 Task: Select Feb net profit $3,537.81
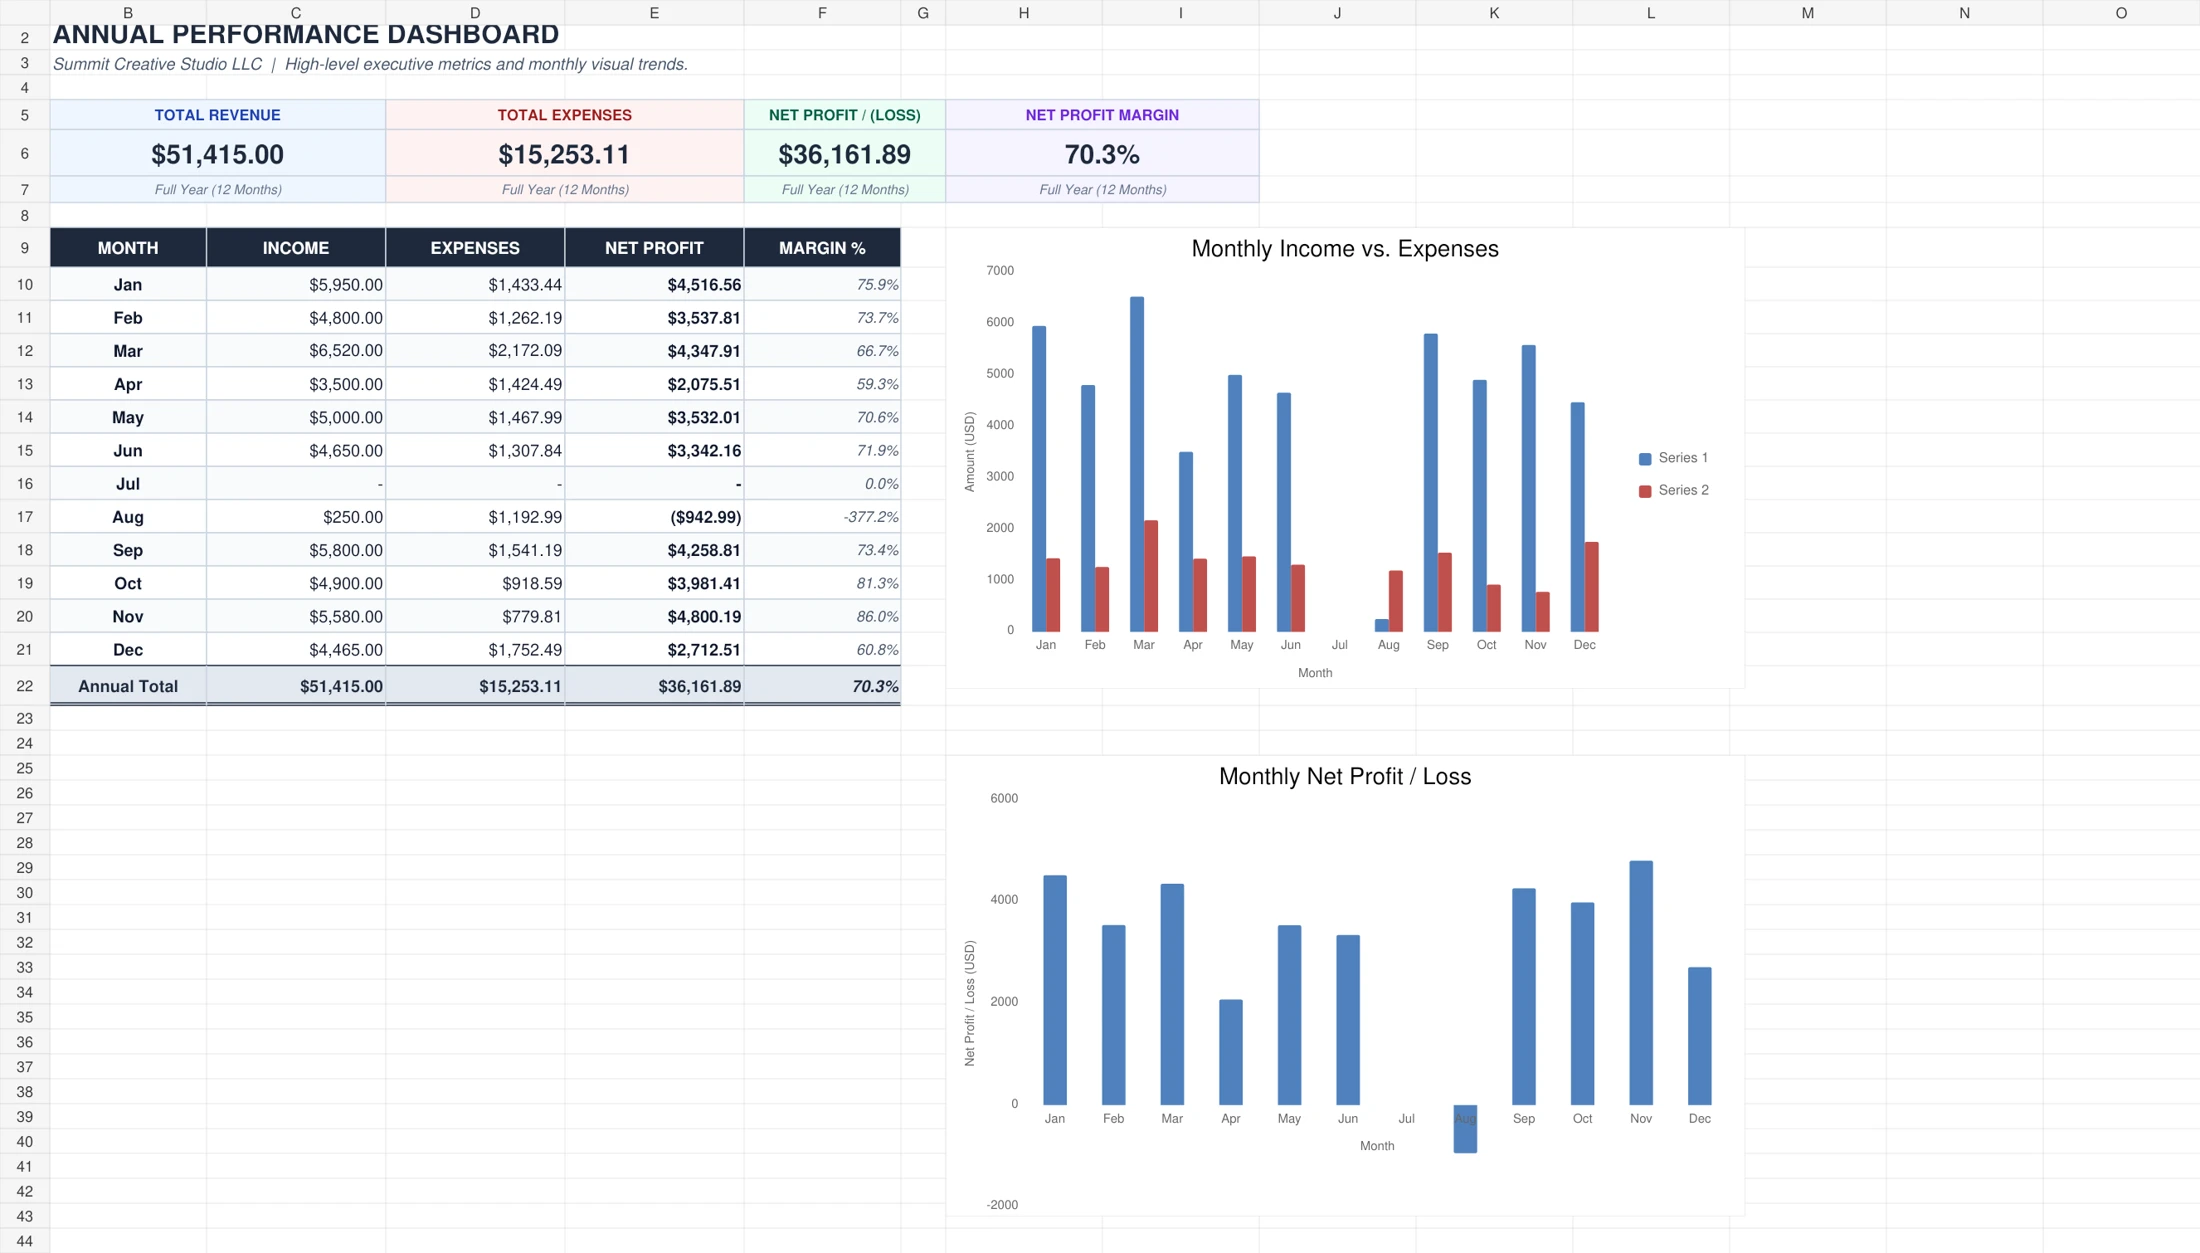(654, 318)
